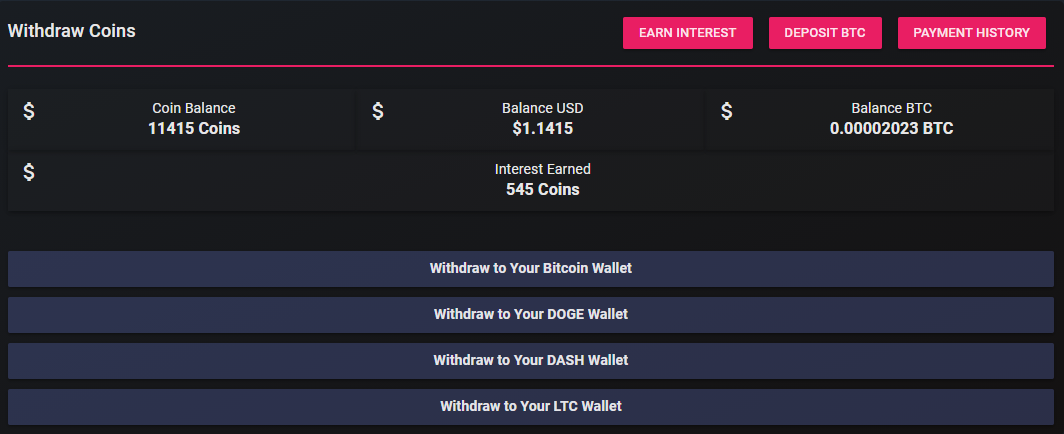The image size is (1064, 434).
Task: Click the 545 Coins interest value
Action: [543, 189]
